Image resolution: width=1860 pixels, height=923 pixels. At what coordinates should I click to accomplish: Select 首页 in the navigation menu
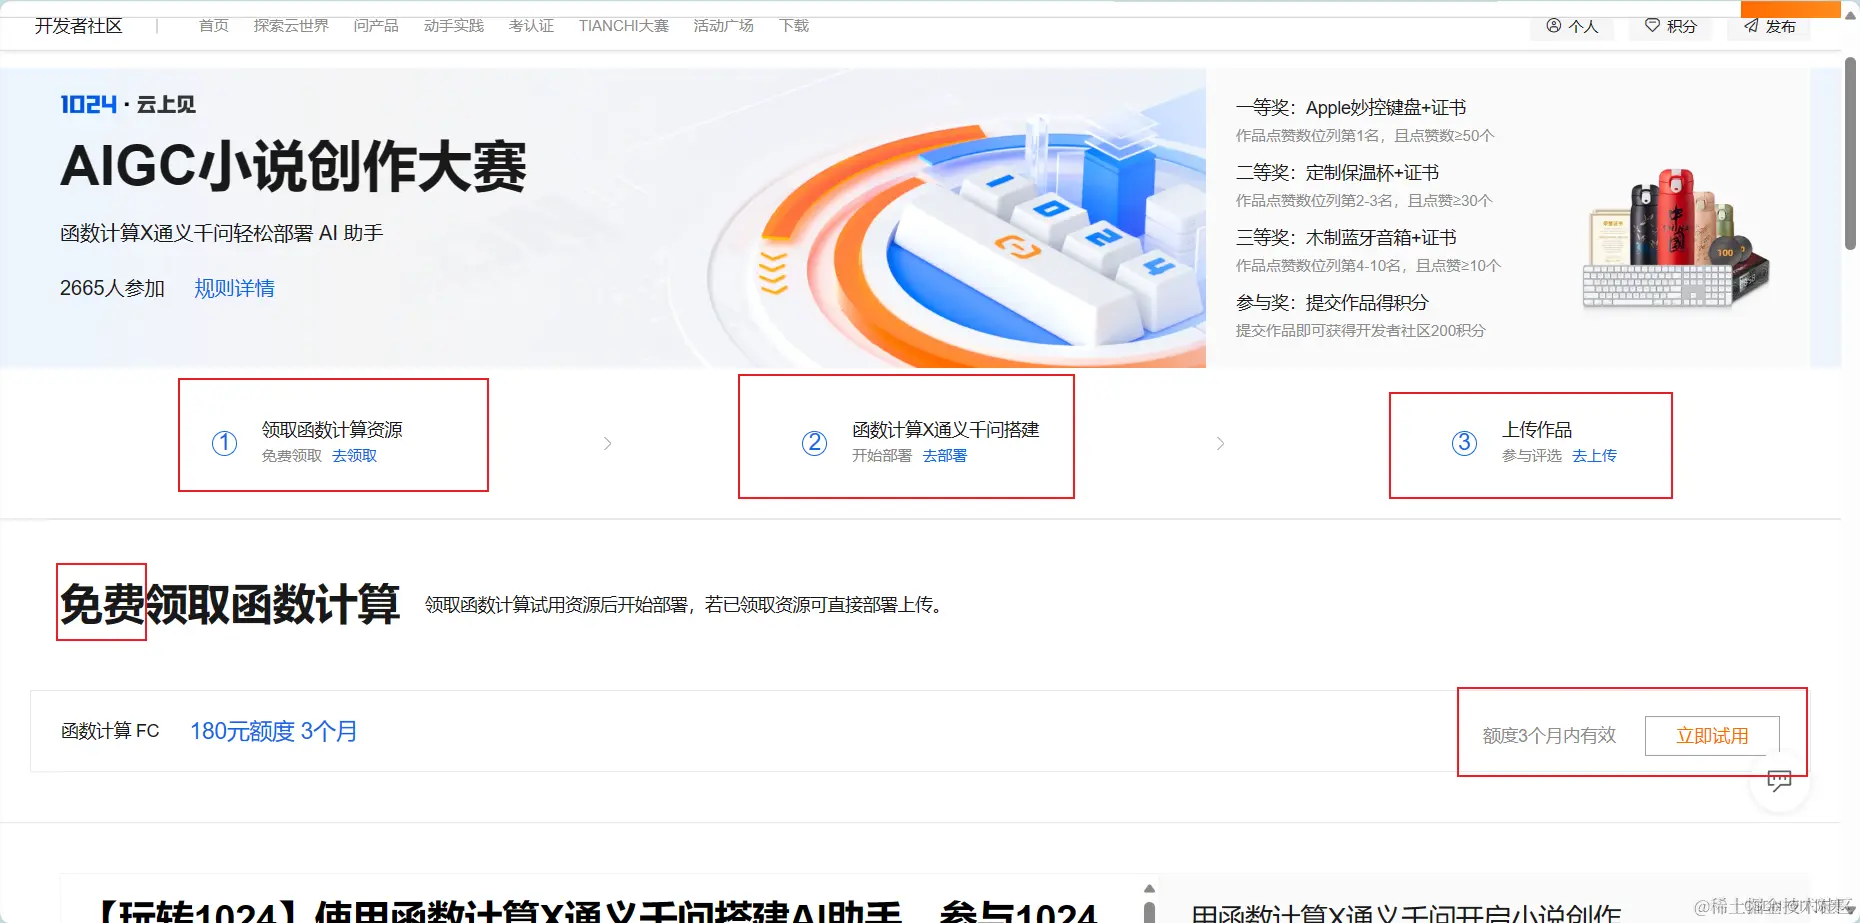click(x=212, y=25)
